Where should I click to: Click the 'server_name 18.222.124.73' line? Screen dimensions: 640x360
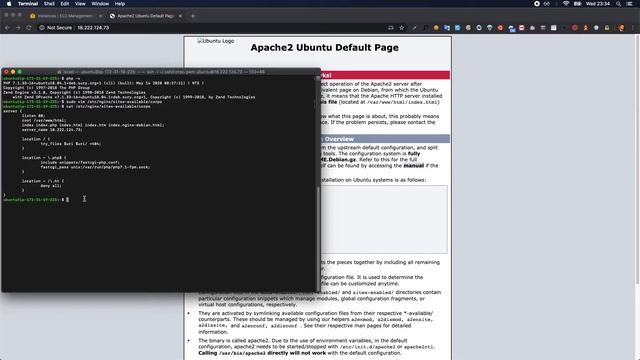point(52,130)
